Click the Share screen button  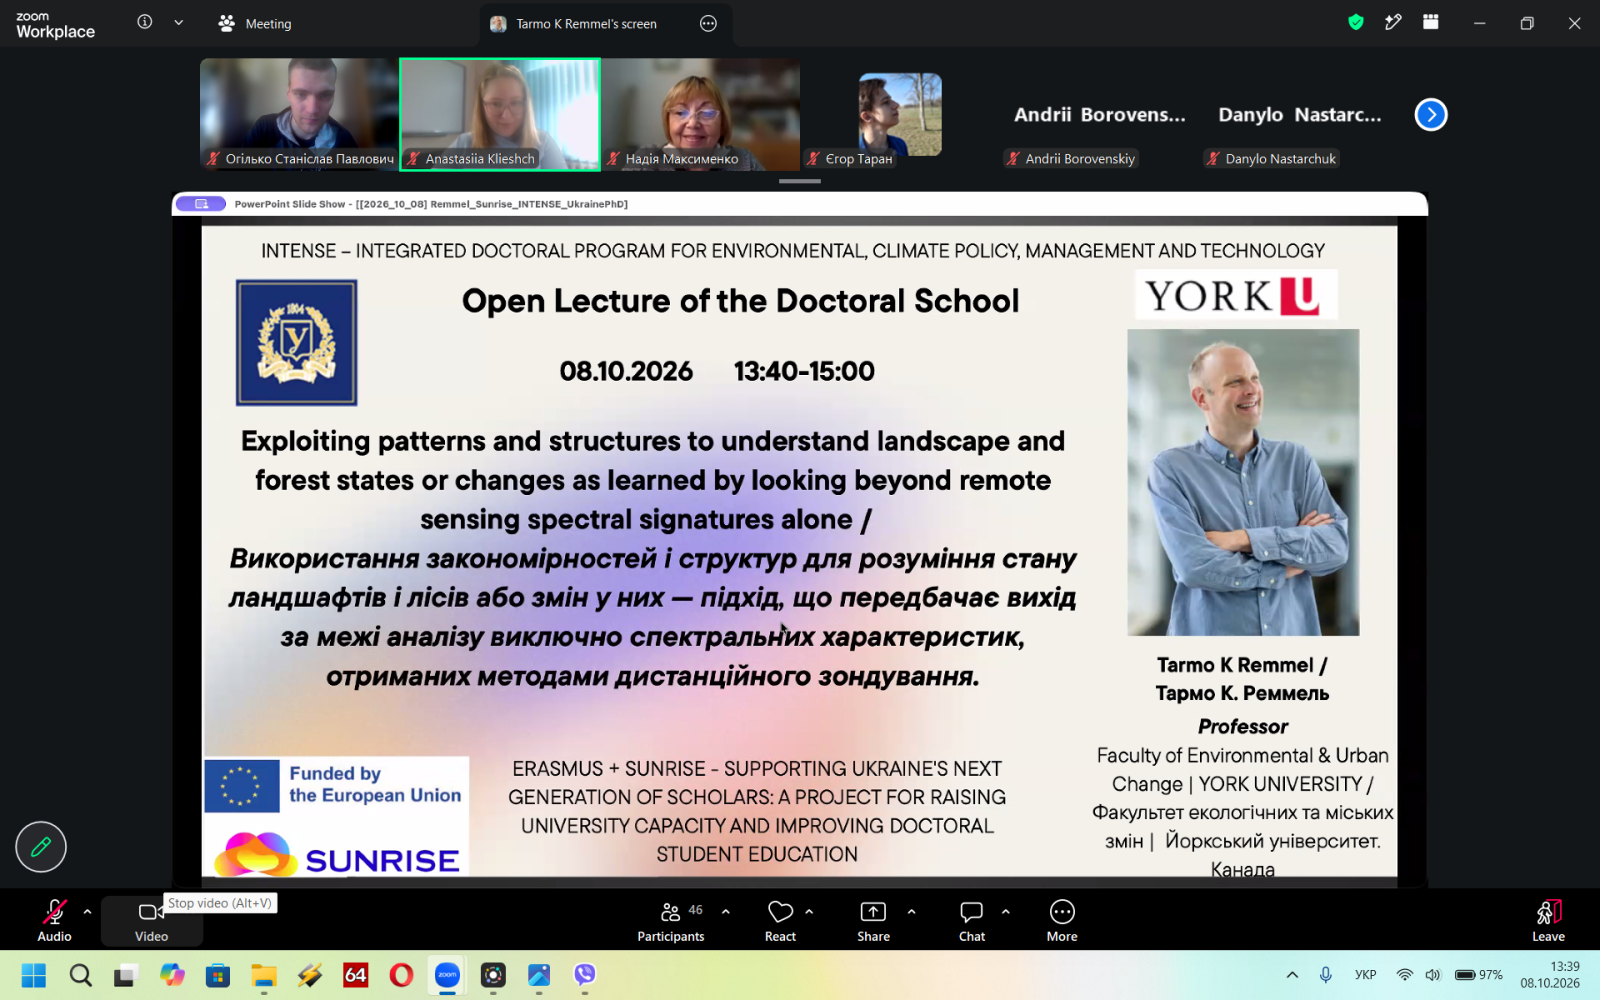[x=873, y=920]
